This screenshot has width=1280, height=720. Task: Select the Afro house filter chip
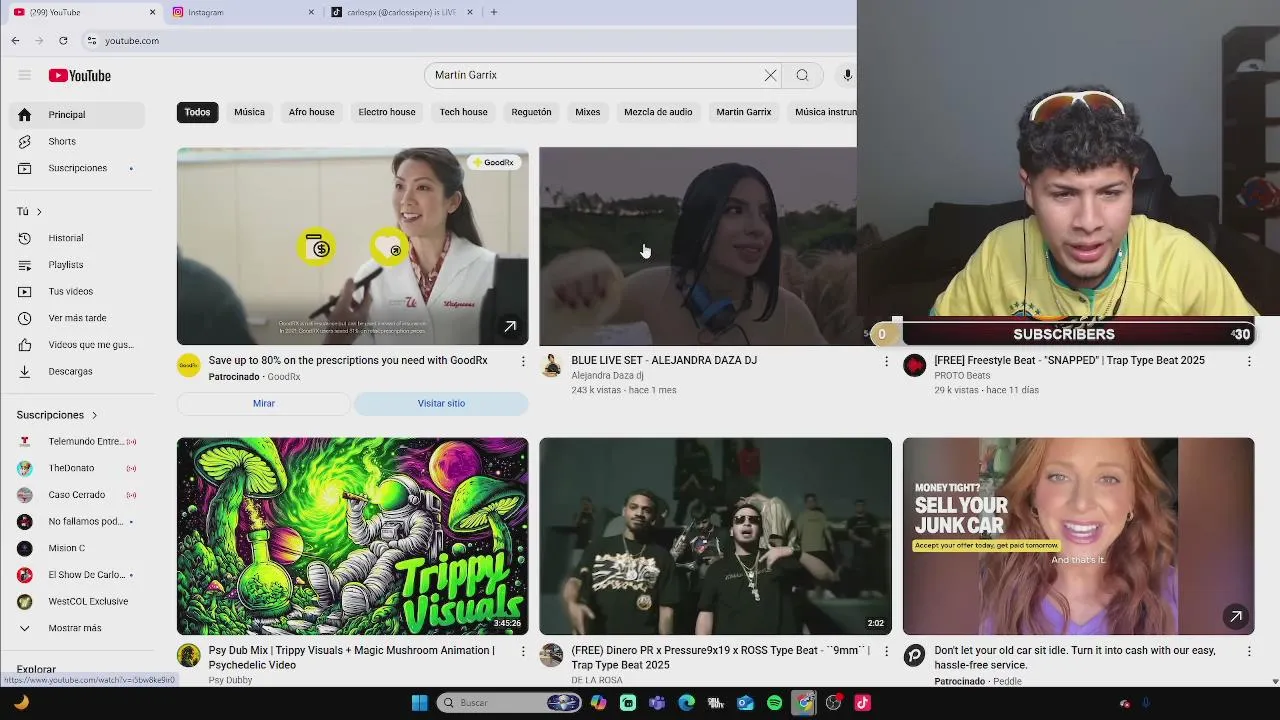(311, 112)
